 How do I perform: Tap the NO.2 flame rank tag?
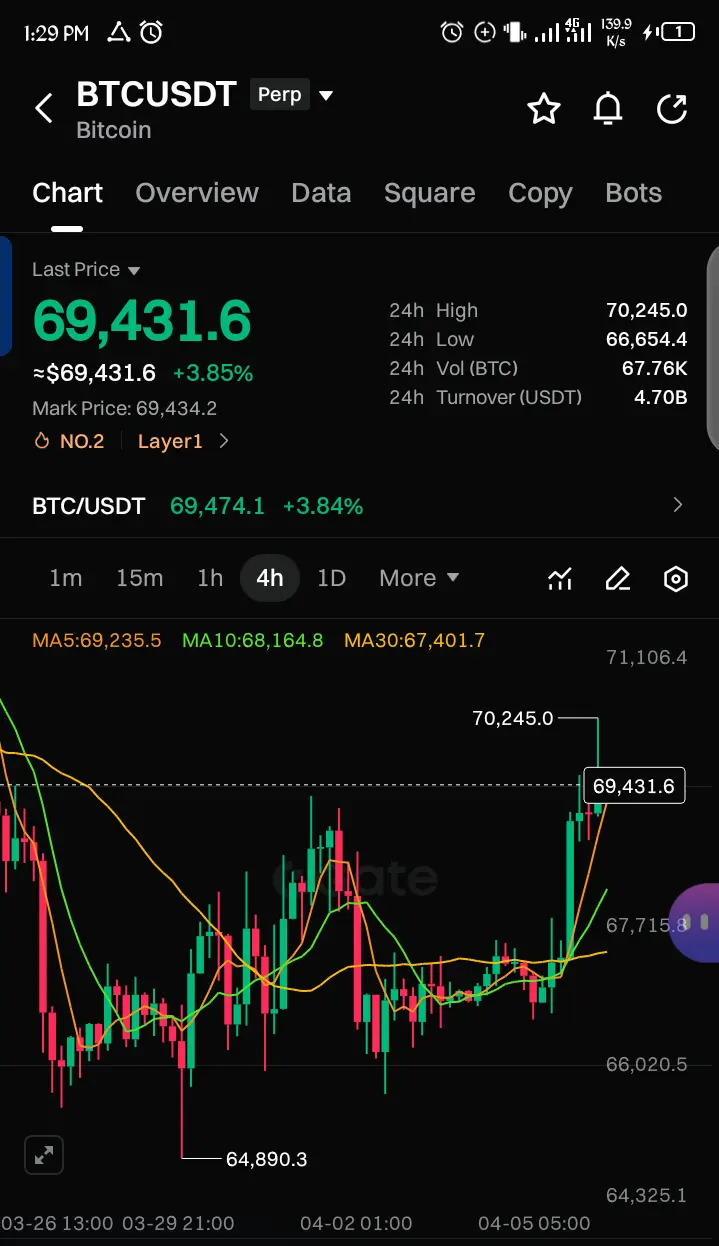coord(69,441)
